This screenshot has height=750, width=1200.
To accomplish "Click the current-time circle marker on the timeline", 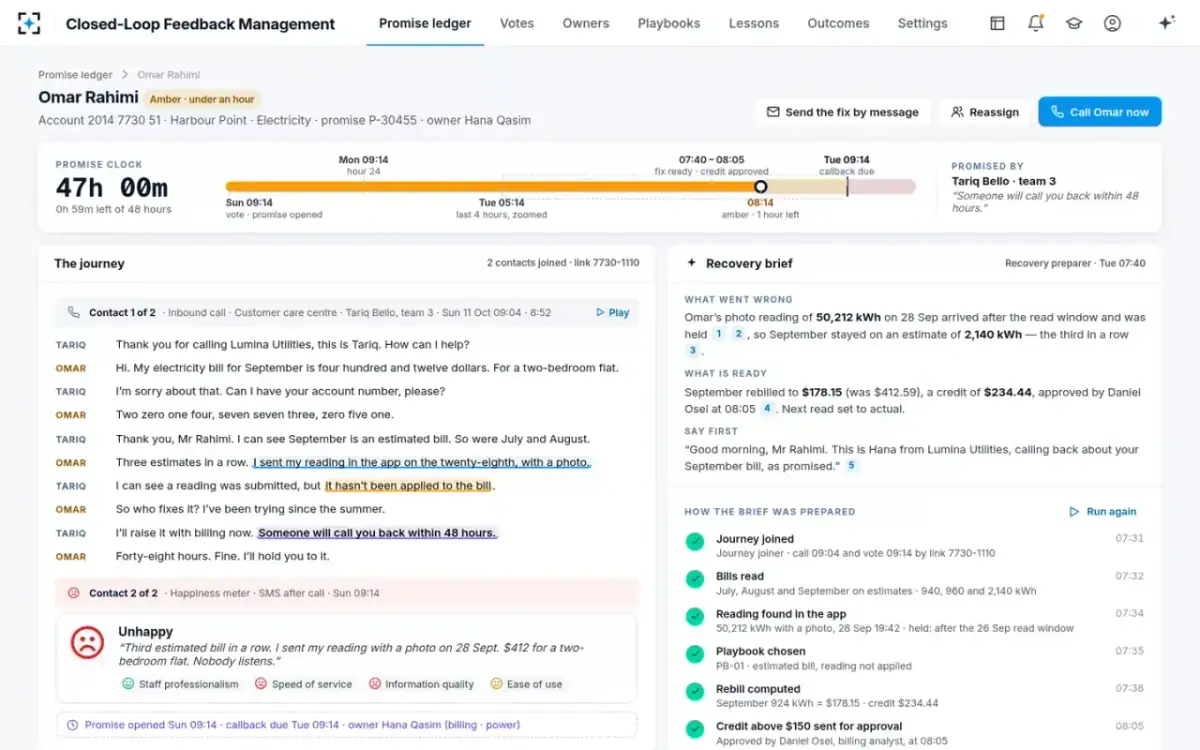I will 760,186.
